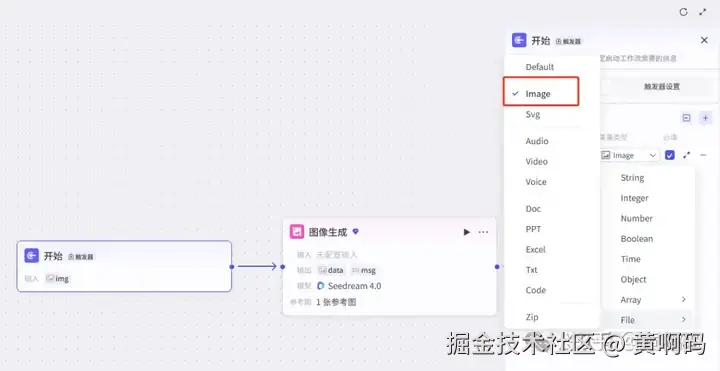Screen dimensions: 720x371
Task: Run the 图像生成 node with play button
Action: coord(467,232)
